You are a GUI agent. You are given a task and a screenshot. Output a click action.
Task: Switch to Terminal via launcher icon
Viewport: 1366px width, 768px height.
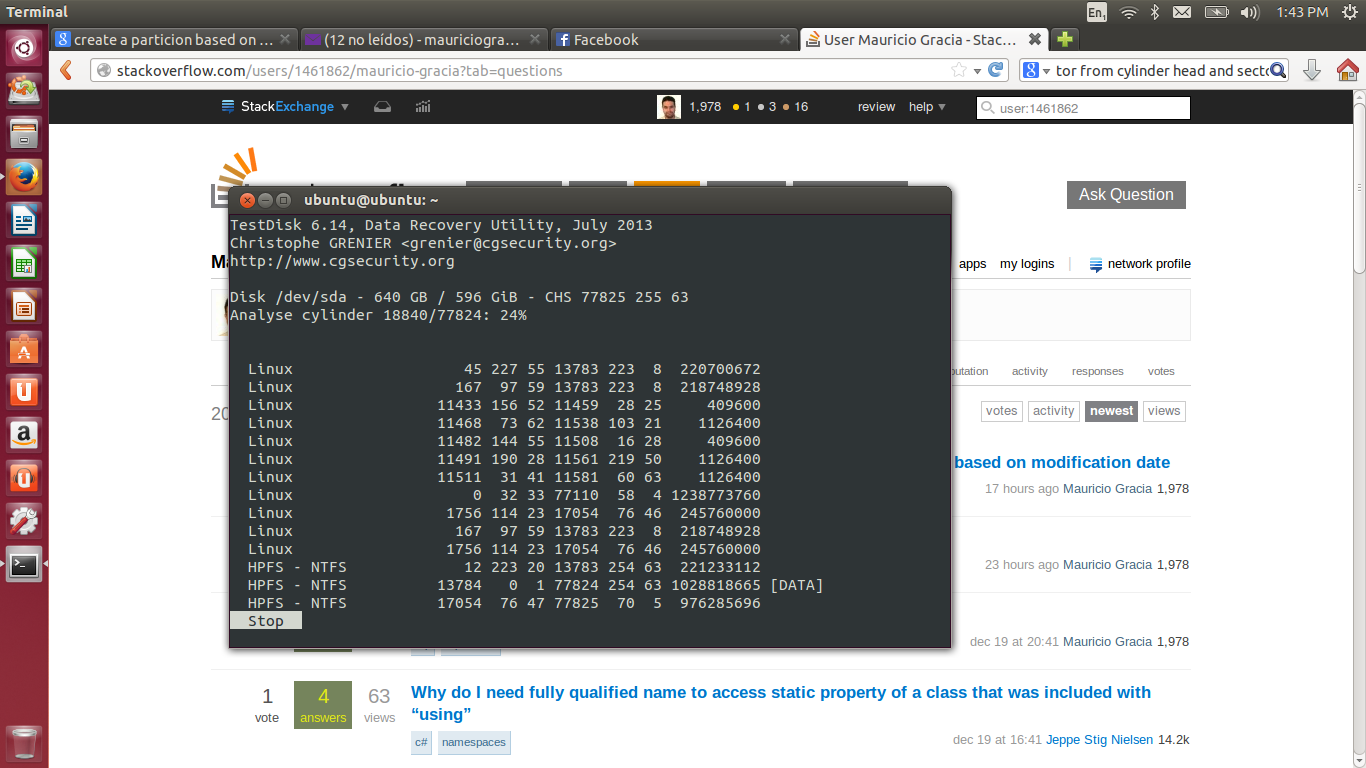tap(24, 564)
